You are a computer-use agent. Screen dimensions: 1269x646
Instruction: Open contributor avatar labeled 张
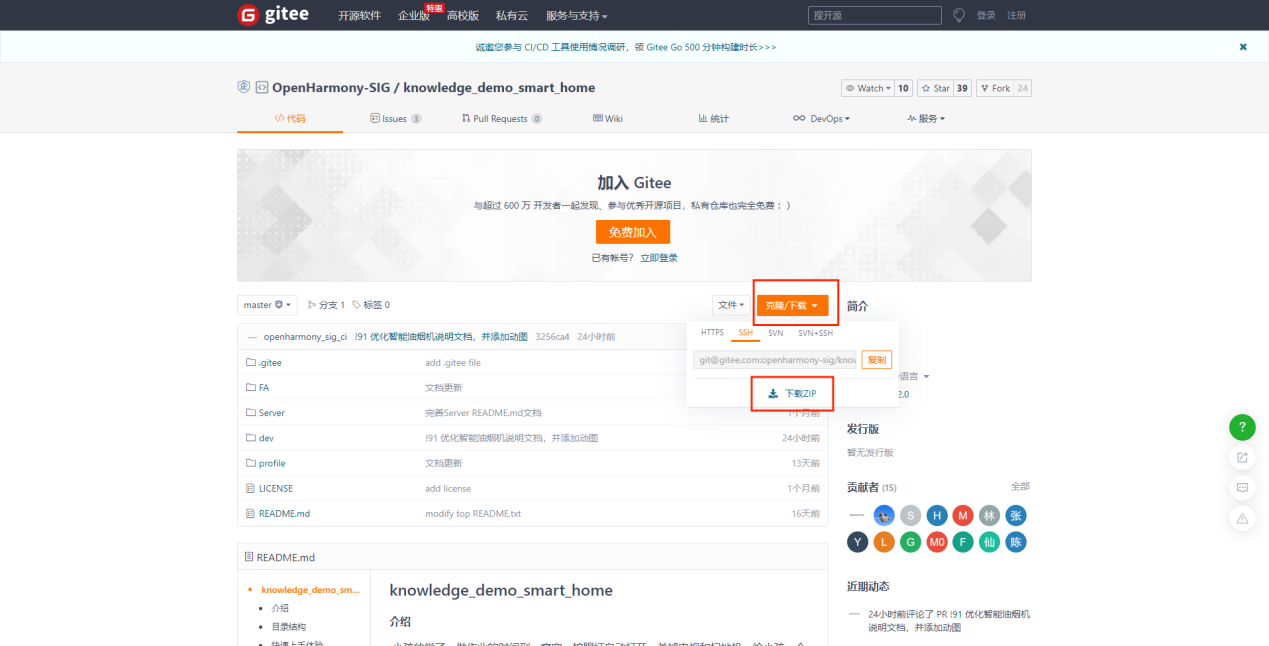click(1016, 515)
